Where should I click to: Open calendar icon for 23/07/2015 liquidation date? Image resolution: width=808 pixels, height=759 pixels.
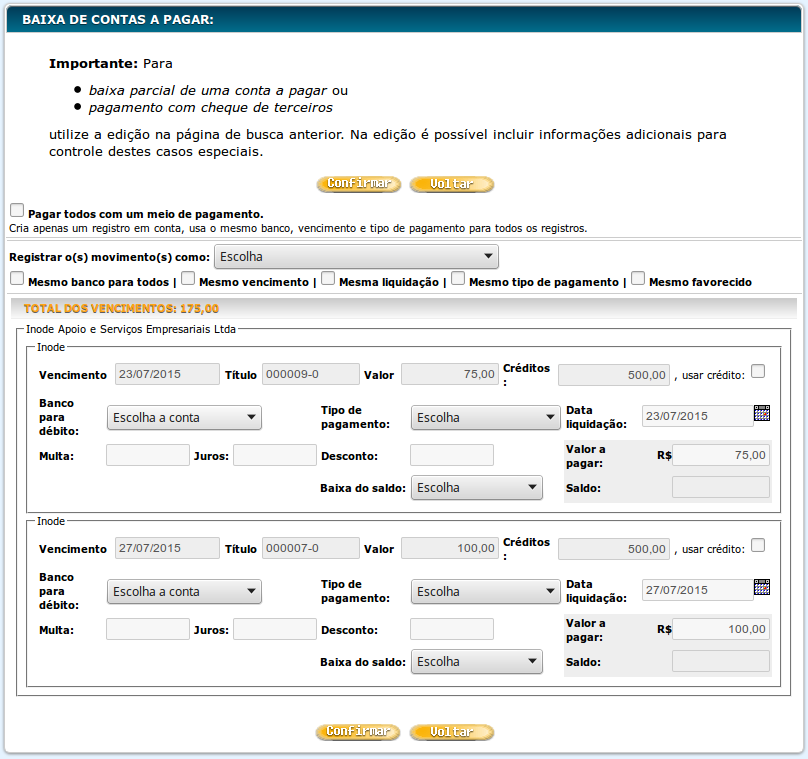tap(762, 413)
